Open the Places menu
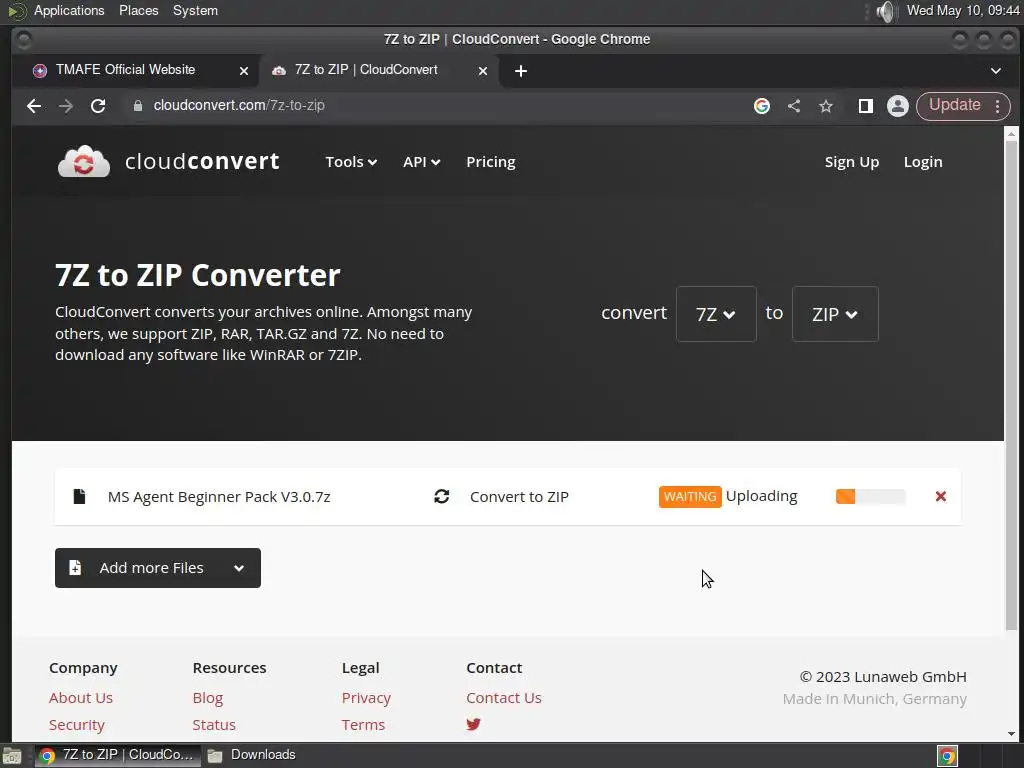 (x=138, y=10)
